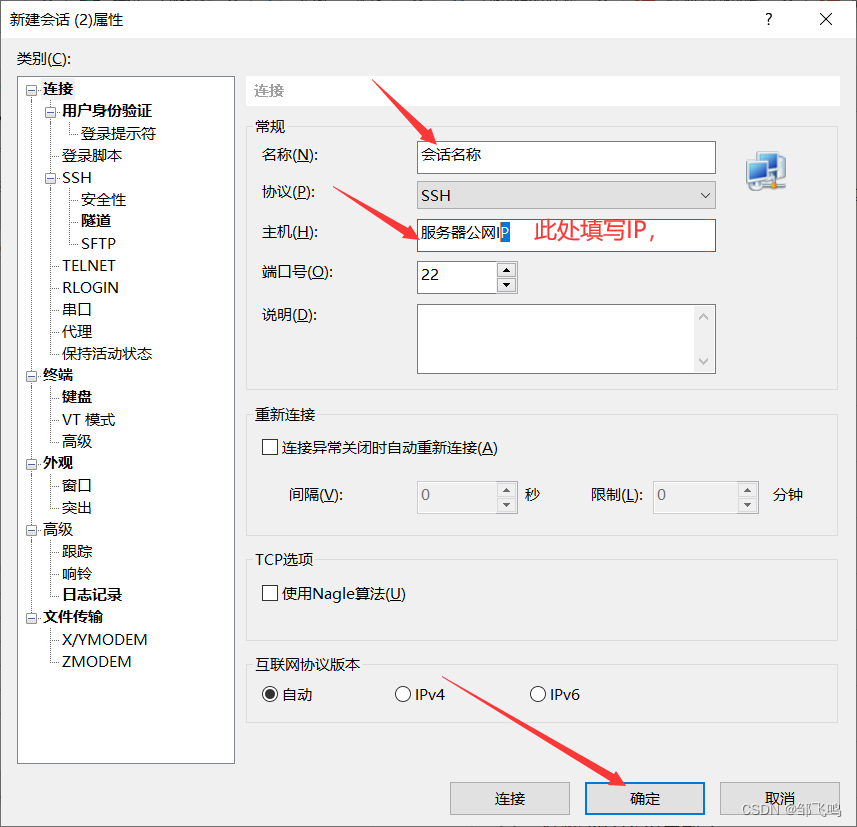The width and height of the screenshot is (857, 827).
Task: Select 响铃 under 高级
Action: point(77,574)
